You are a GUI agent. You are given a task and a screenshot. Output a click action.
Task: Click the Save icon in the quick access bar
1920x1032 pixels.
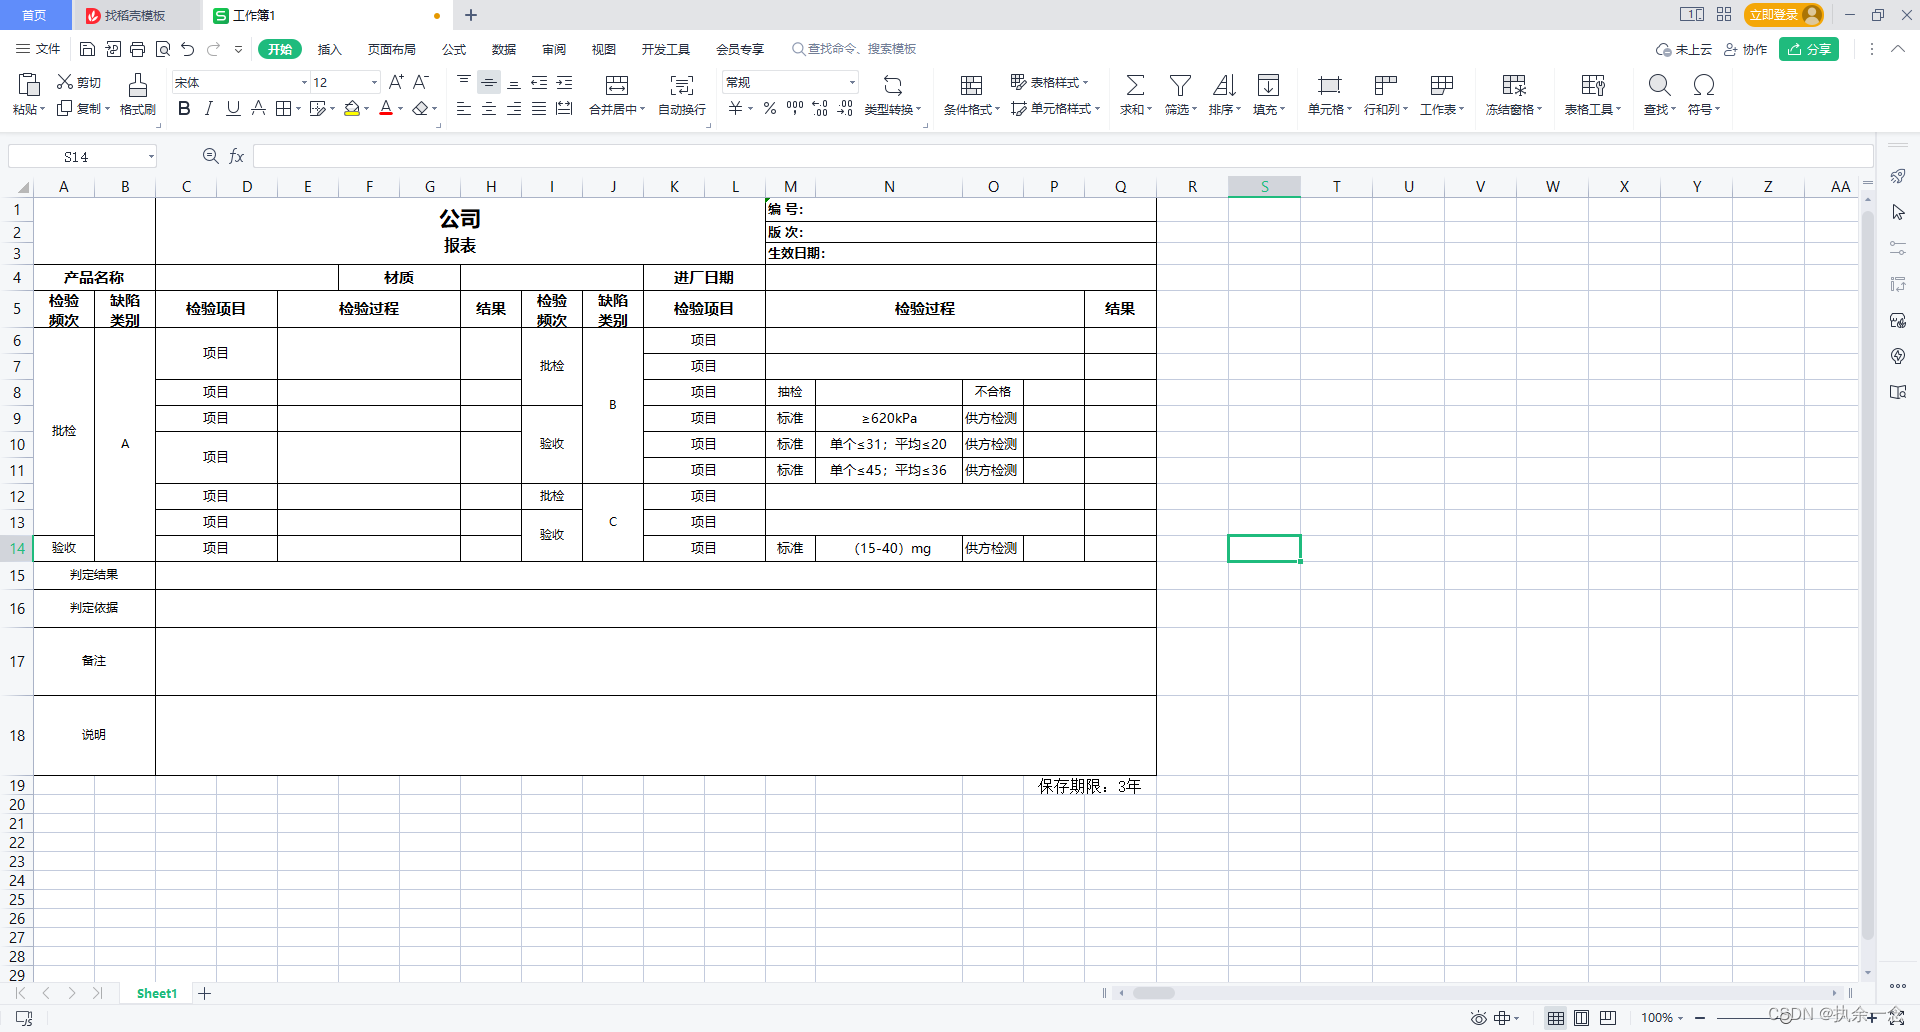(x=87, y=49)
